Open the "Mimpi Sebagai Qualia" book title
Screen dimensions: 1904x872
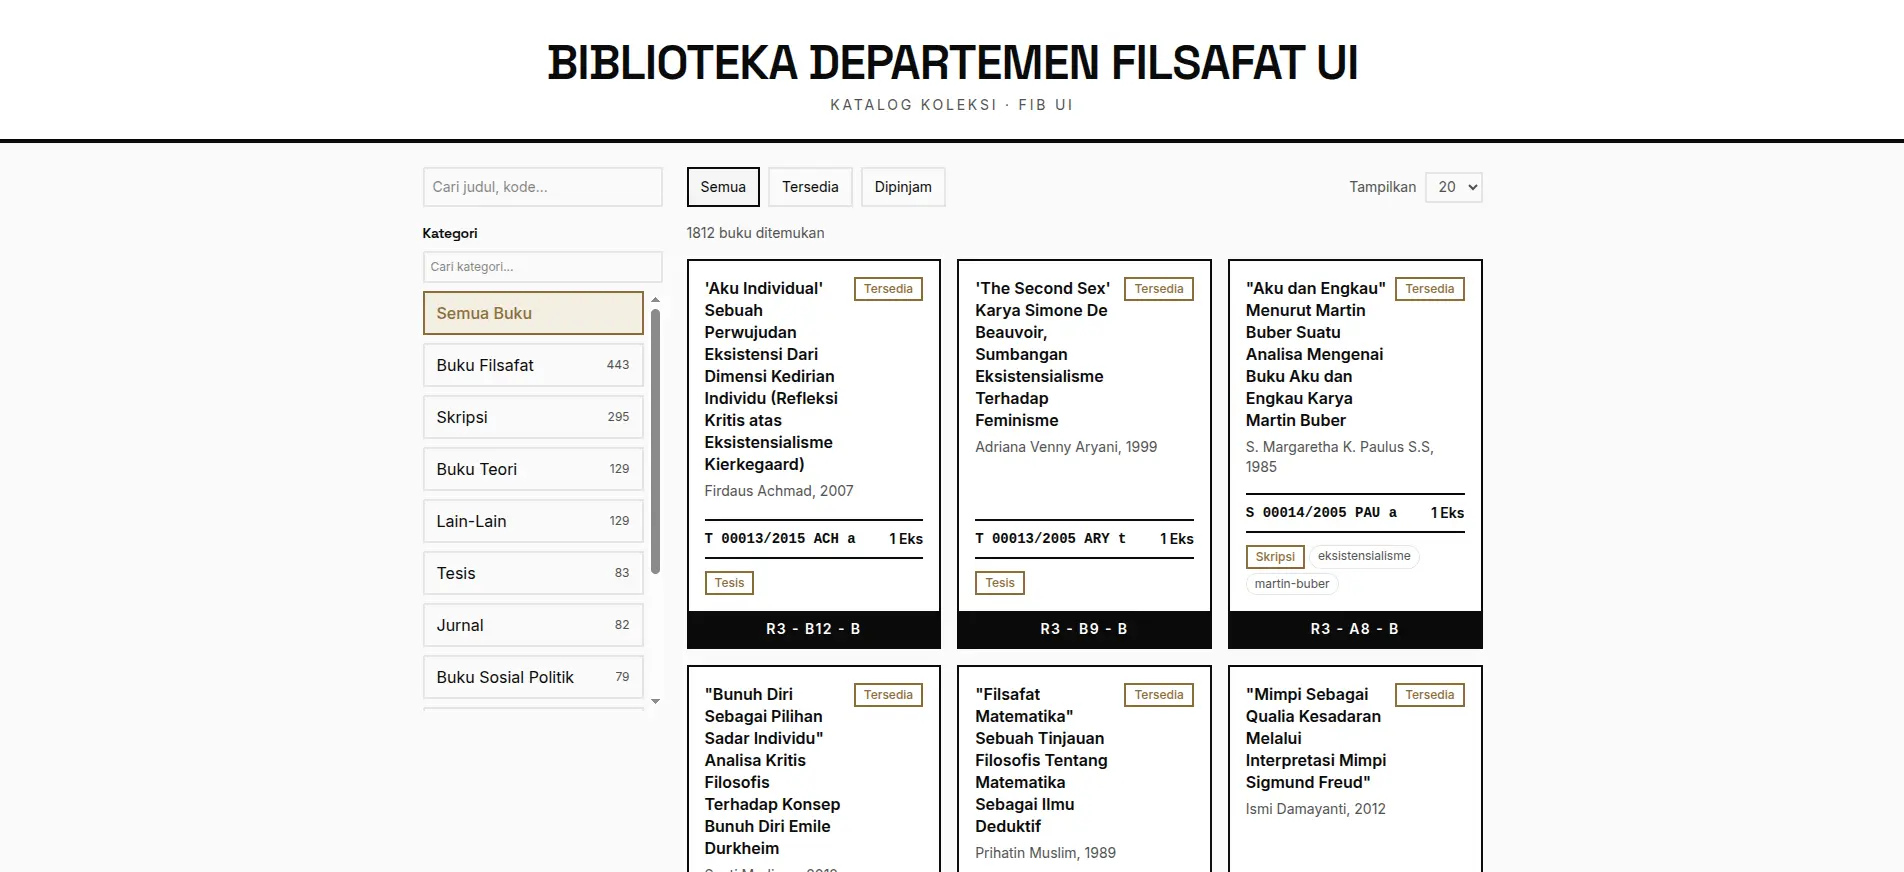coord(1315,738)
